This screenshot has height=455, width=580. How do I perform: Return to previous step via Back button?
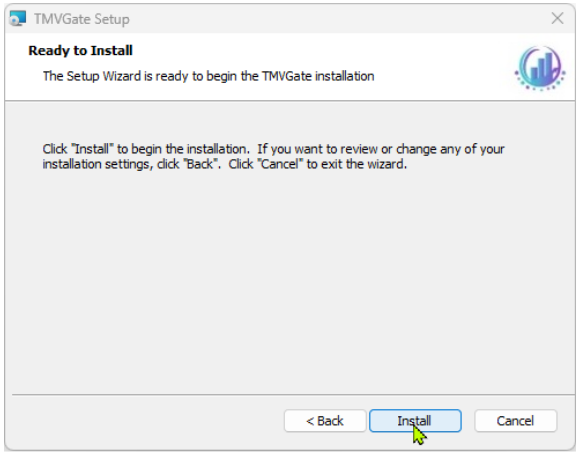click(325, 421)
